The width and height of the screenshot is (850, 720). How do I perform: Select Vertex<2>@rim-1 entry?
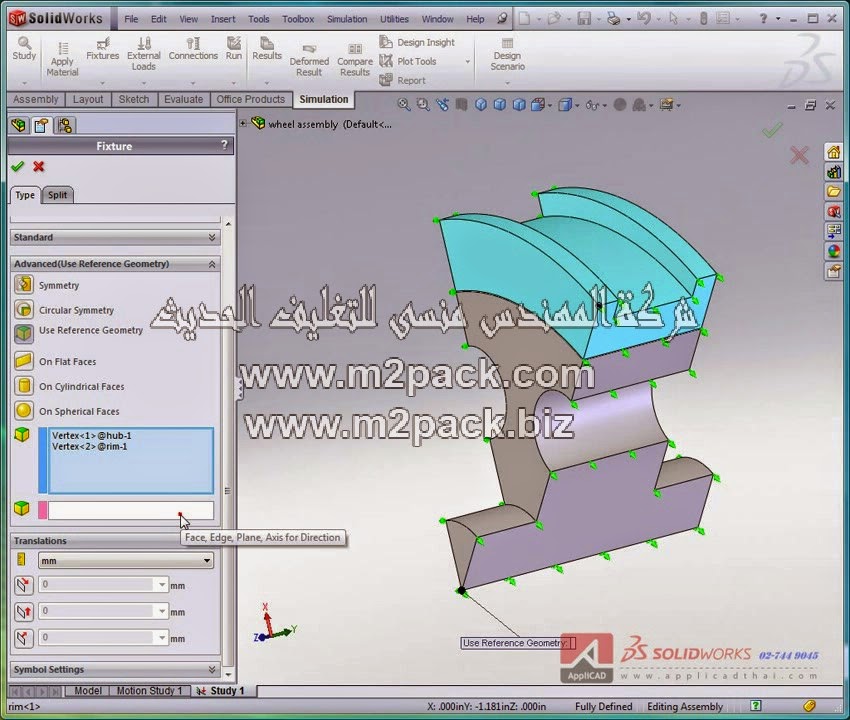tap(89, 446)
